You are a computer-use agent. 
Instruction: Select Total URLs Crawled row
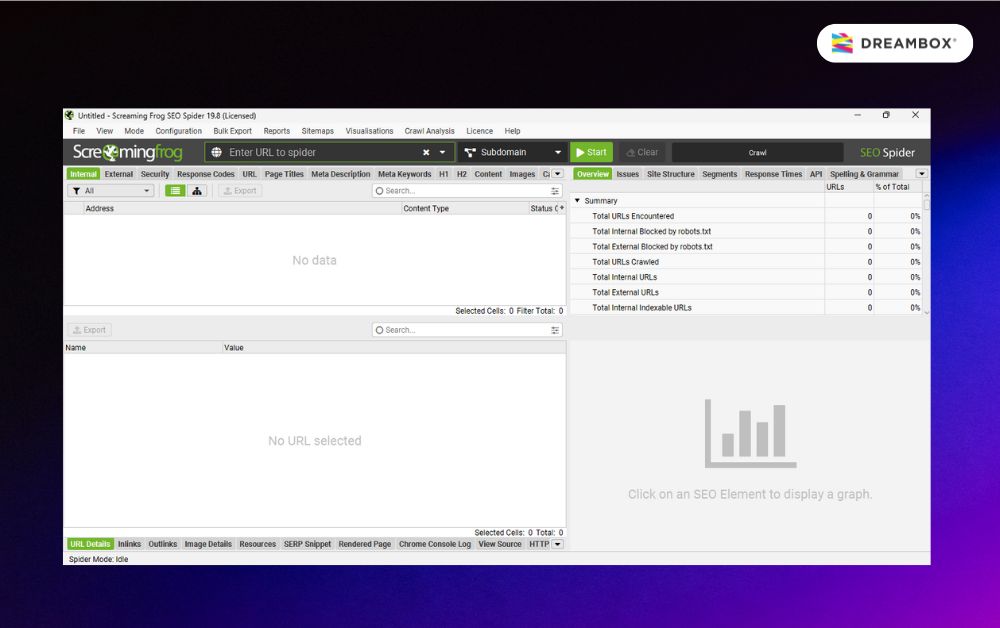[x=746, y=262]
